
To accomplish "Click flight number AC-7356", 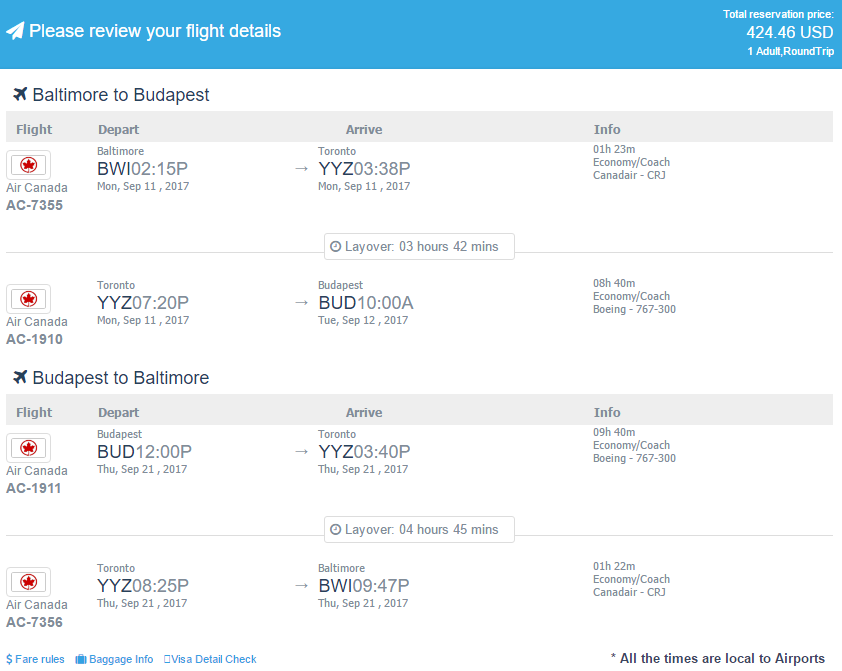I will [x=34, y=622].
